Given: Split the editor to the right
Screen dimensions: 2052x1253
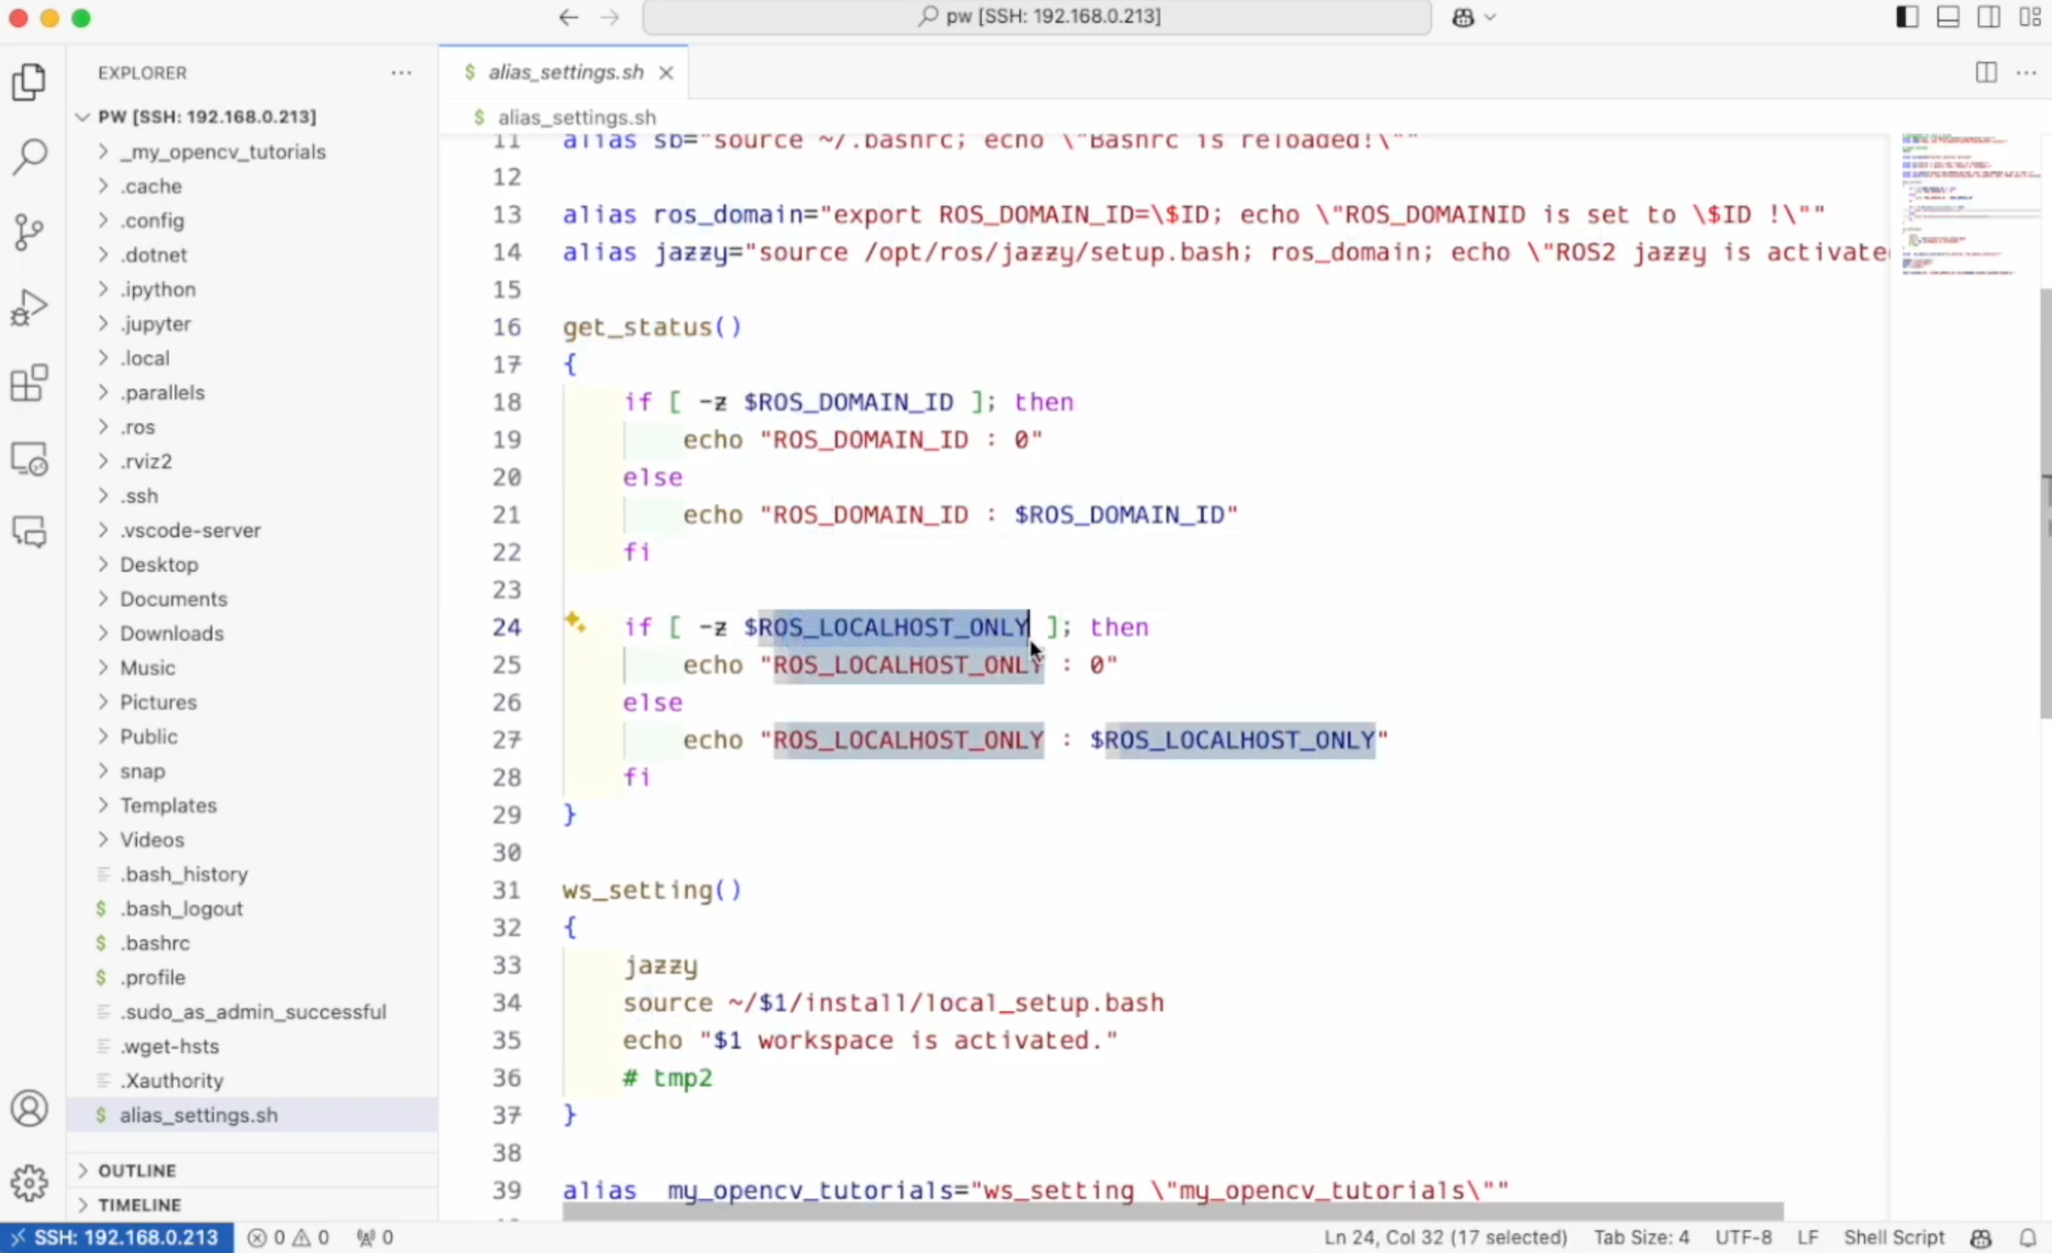Looking at the screenshot, I should [1986, 72].
